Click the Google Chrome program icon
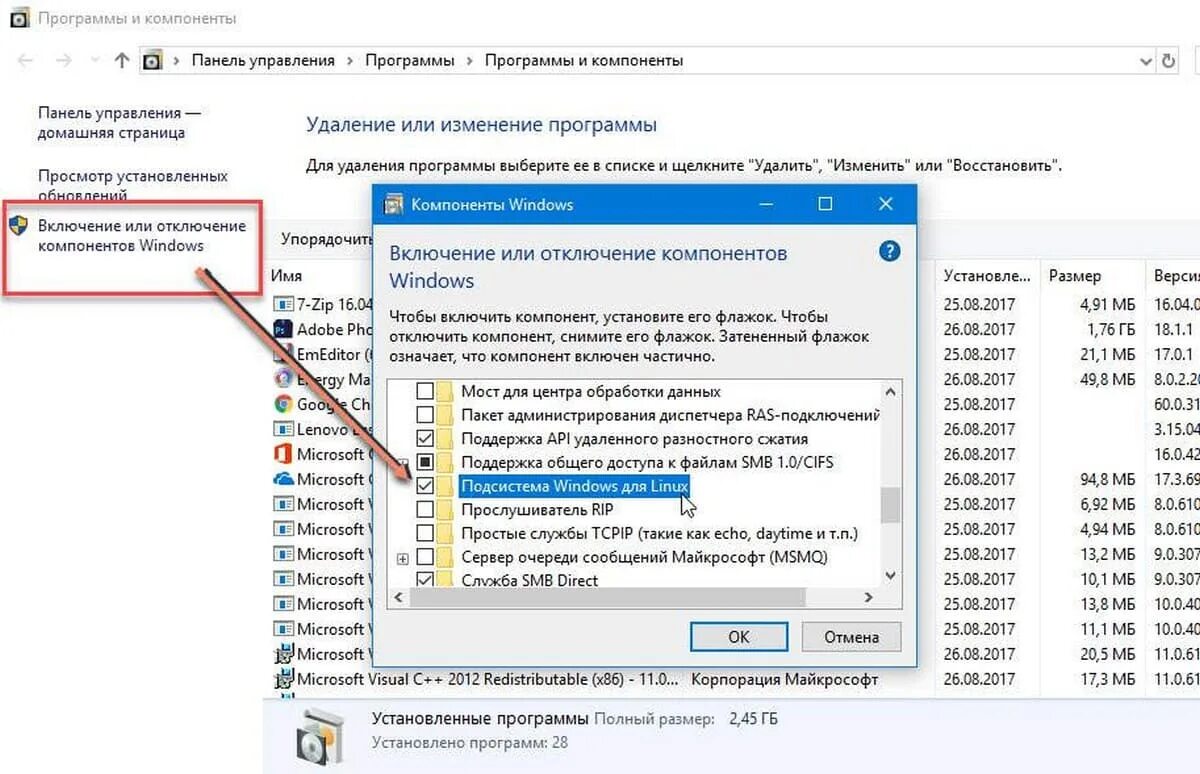The image size is (1200, 774). [283, 404]
